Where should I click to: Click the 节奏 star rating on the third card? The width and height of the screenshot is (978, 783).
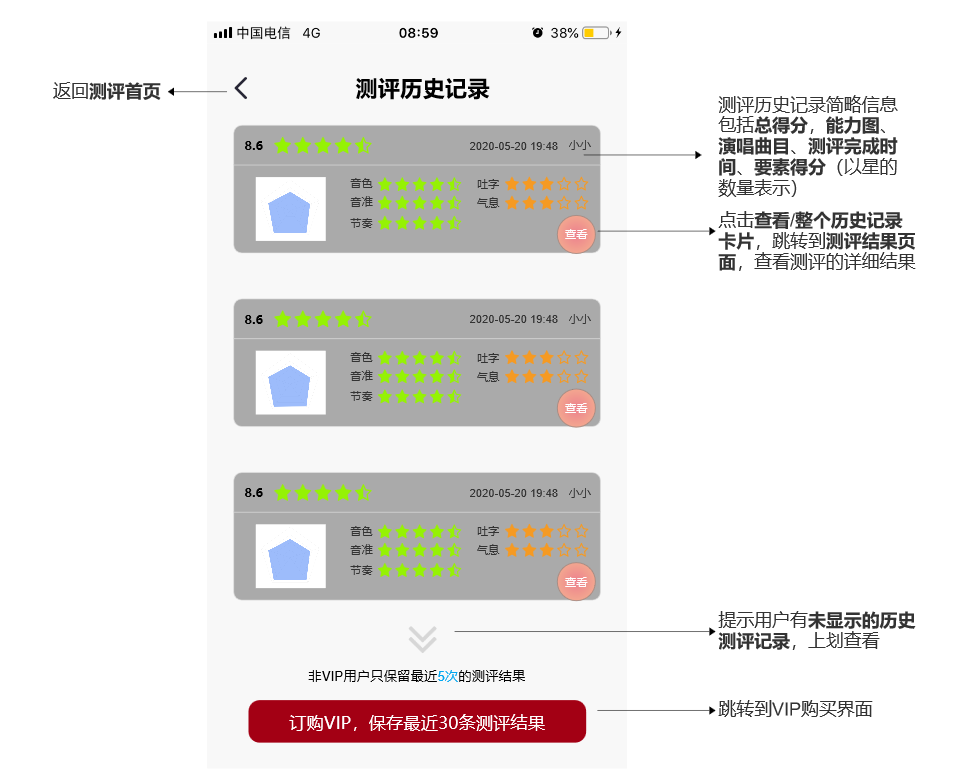(x=420, y=570)
